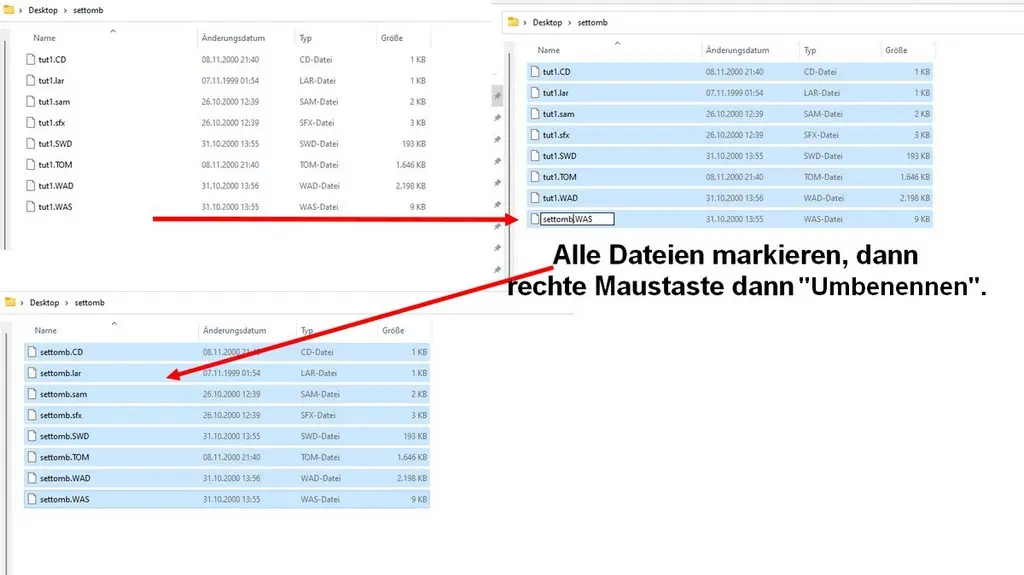The height and width of the screenshot is (575, 1024).
Task: Click the 2.198 KB size cell of settomb.WAD
Action: [x=411, y=478]
